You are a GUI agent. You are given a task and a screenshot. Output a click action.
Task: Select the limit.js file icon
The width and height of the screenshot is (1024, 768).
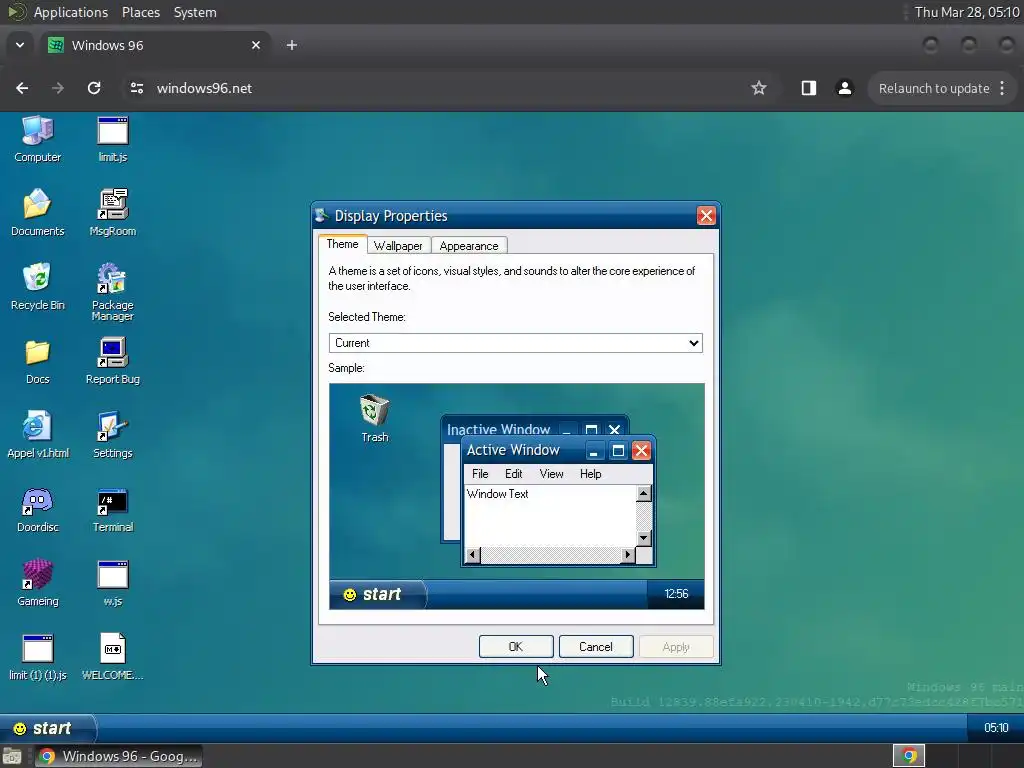click(112, 138)
